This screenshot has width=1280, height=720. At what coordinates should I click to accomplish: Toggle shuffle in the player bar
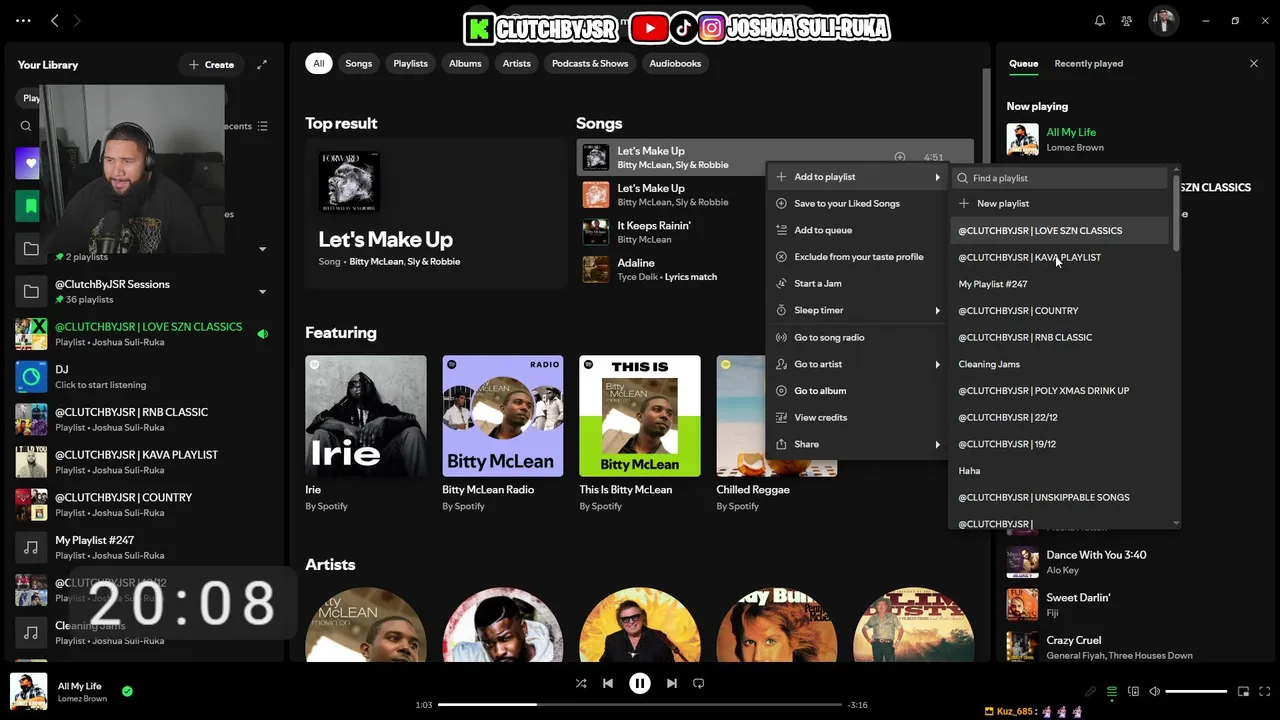[581, 684]
